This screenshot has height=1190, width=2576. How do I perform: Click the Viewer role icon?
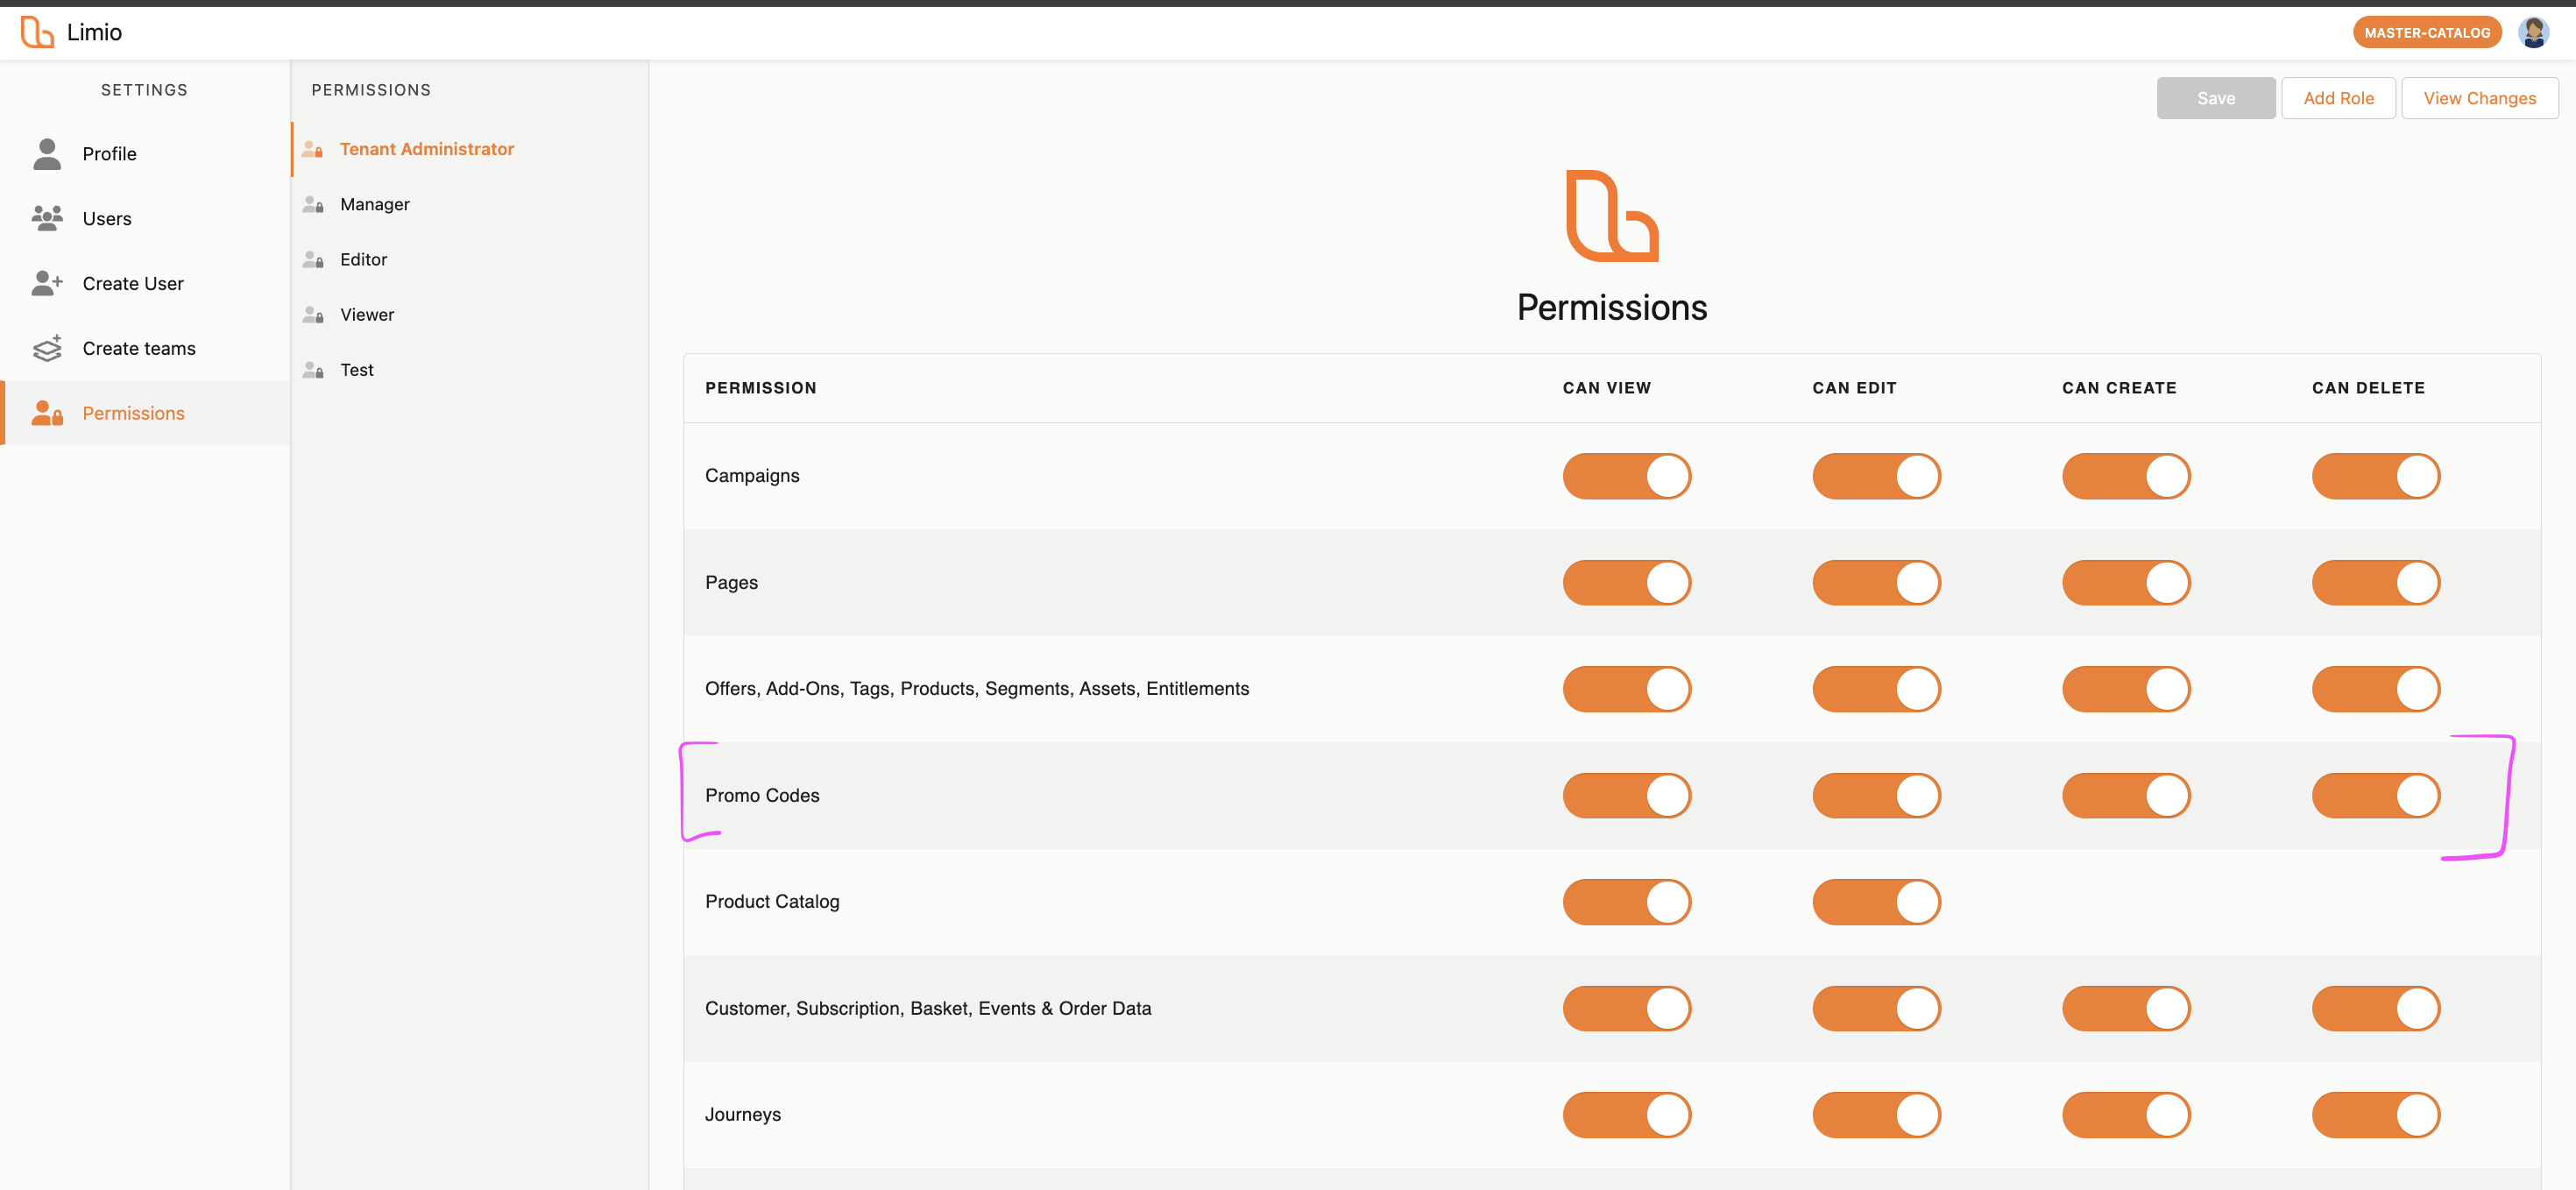pos(313,314)
